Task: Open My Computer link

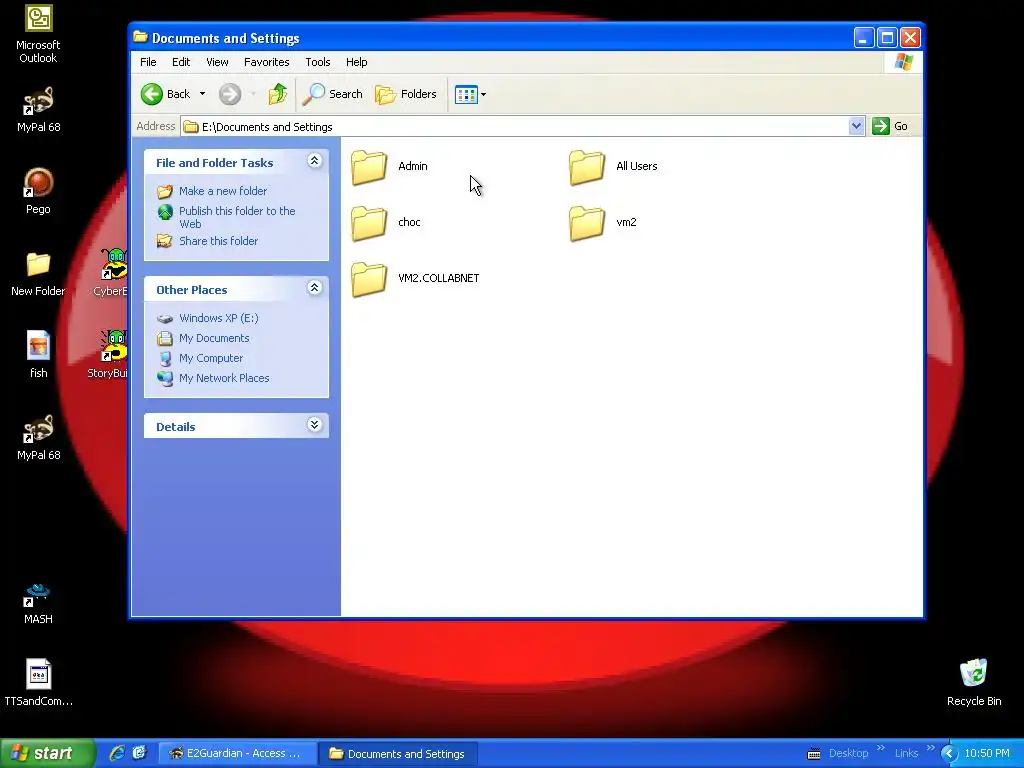Action: pos(211,358)
